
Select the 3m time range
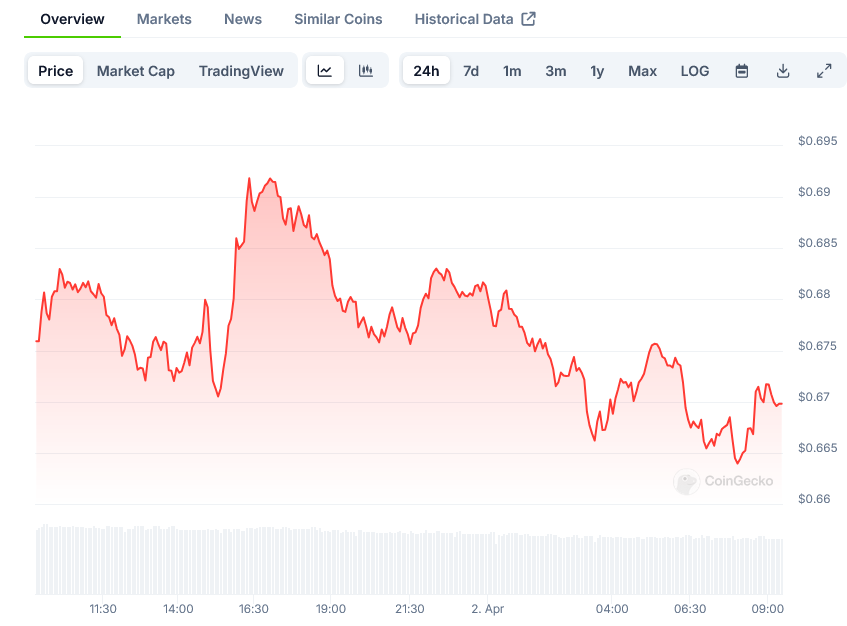click(x=556, y=71)
